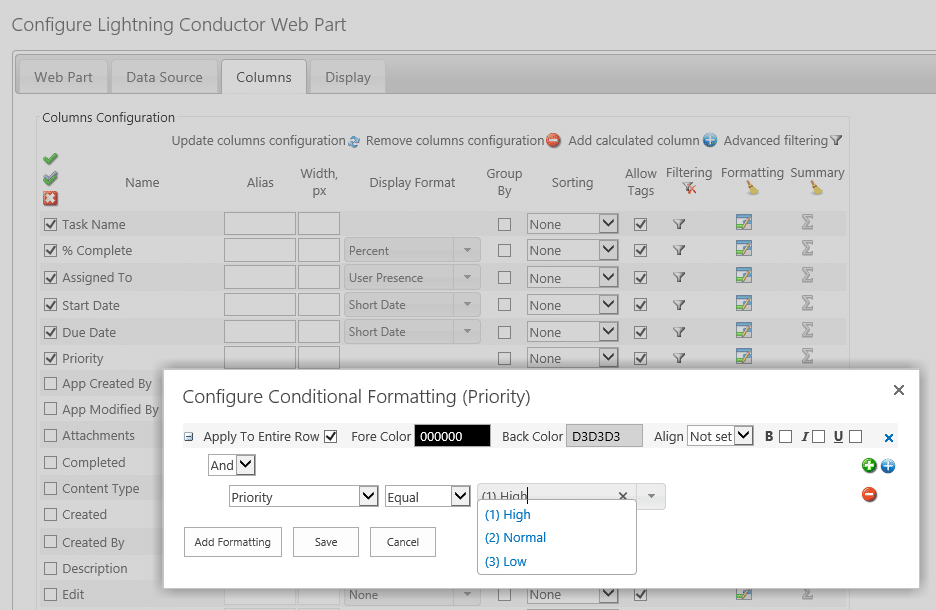This screenshot has height=610, width=936.
Task: Add condition with green plus icon
Action: [x=869, y=466]
